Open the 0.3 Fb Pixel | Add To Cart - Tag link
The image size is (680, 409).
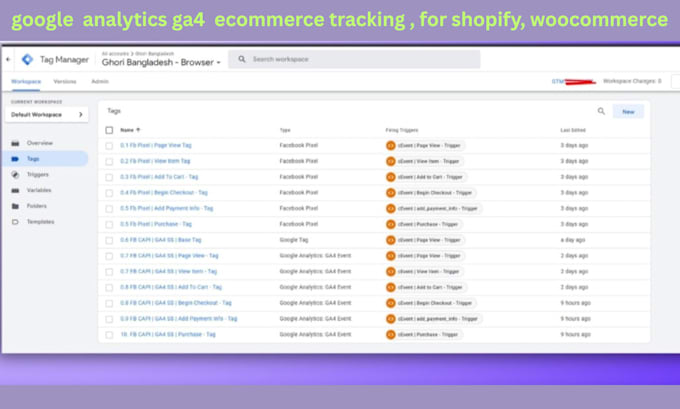(x=159, y=177)
